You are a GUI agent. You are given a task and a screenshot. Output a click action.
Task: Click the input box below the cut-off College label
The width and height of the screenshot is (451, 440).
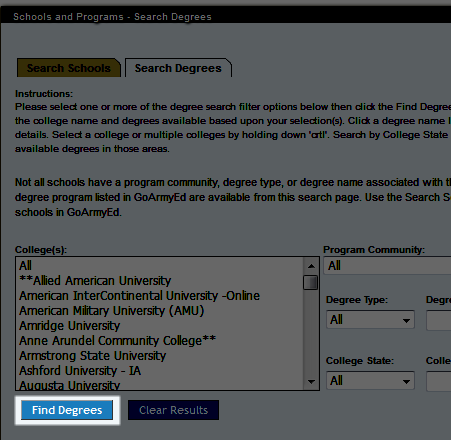pos(439,381)
